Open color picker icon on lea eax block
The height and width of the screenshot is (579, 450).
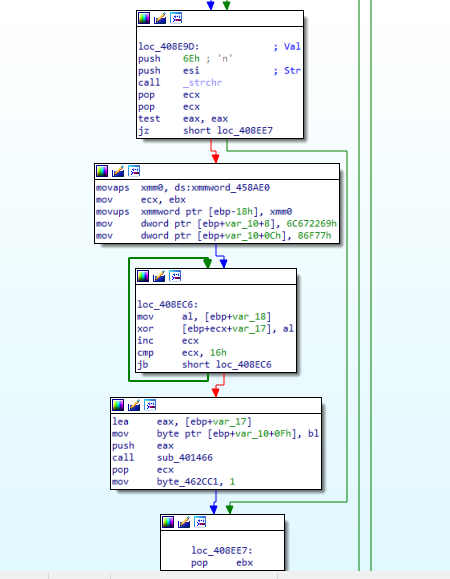coord(118,405)
